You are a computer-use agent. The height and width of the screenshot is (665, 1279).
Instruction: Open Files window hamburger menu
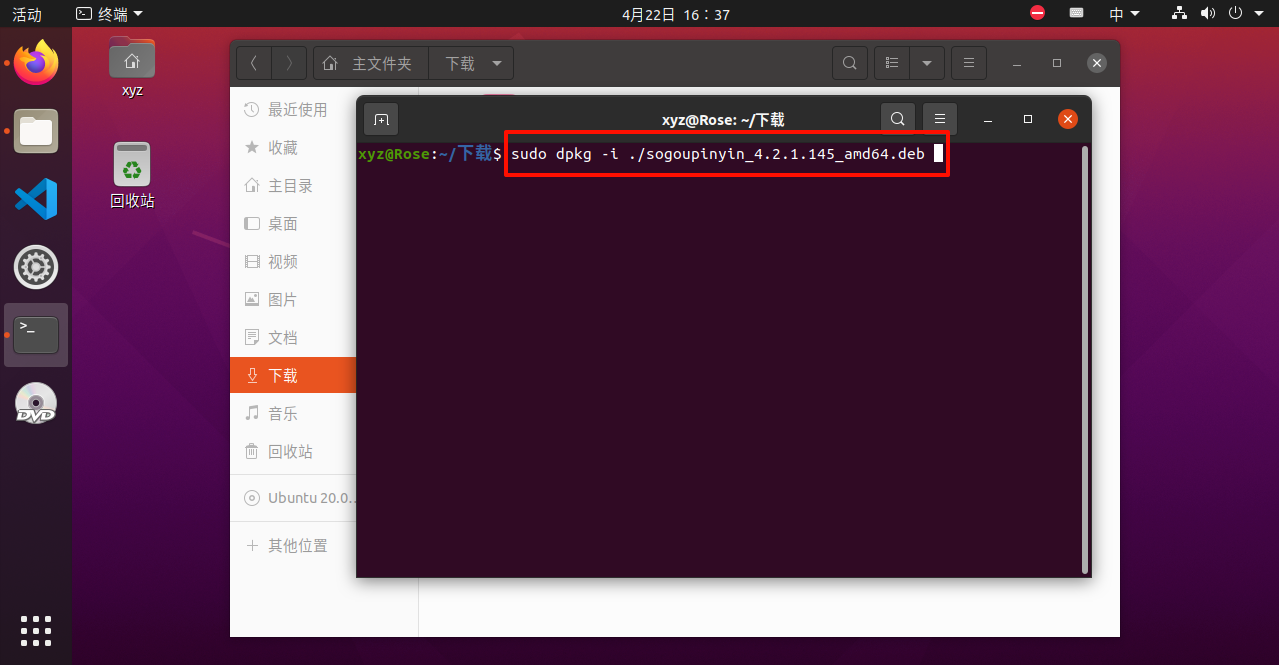[x=968, y=63]
